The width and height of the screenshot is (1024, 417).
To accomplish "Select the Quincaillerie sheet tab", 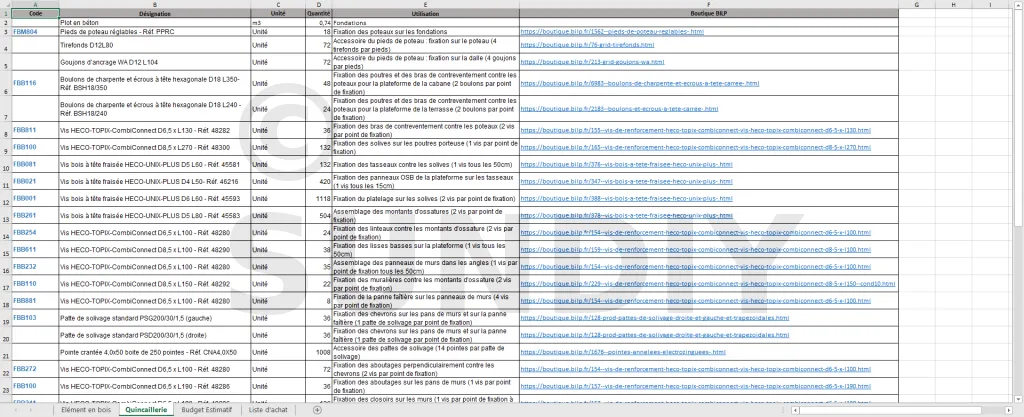I will tap(149, 410).
